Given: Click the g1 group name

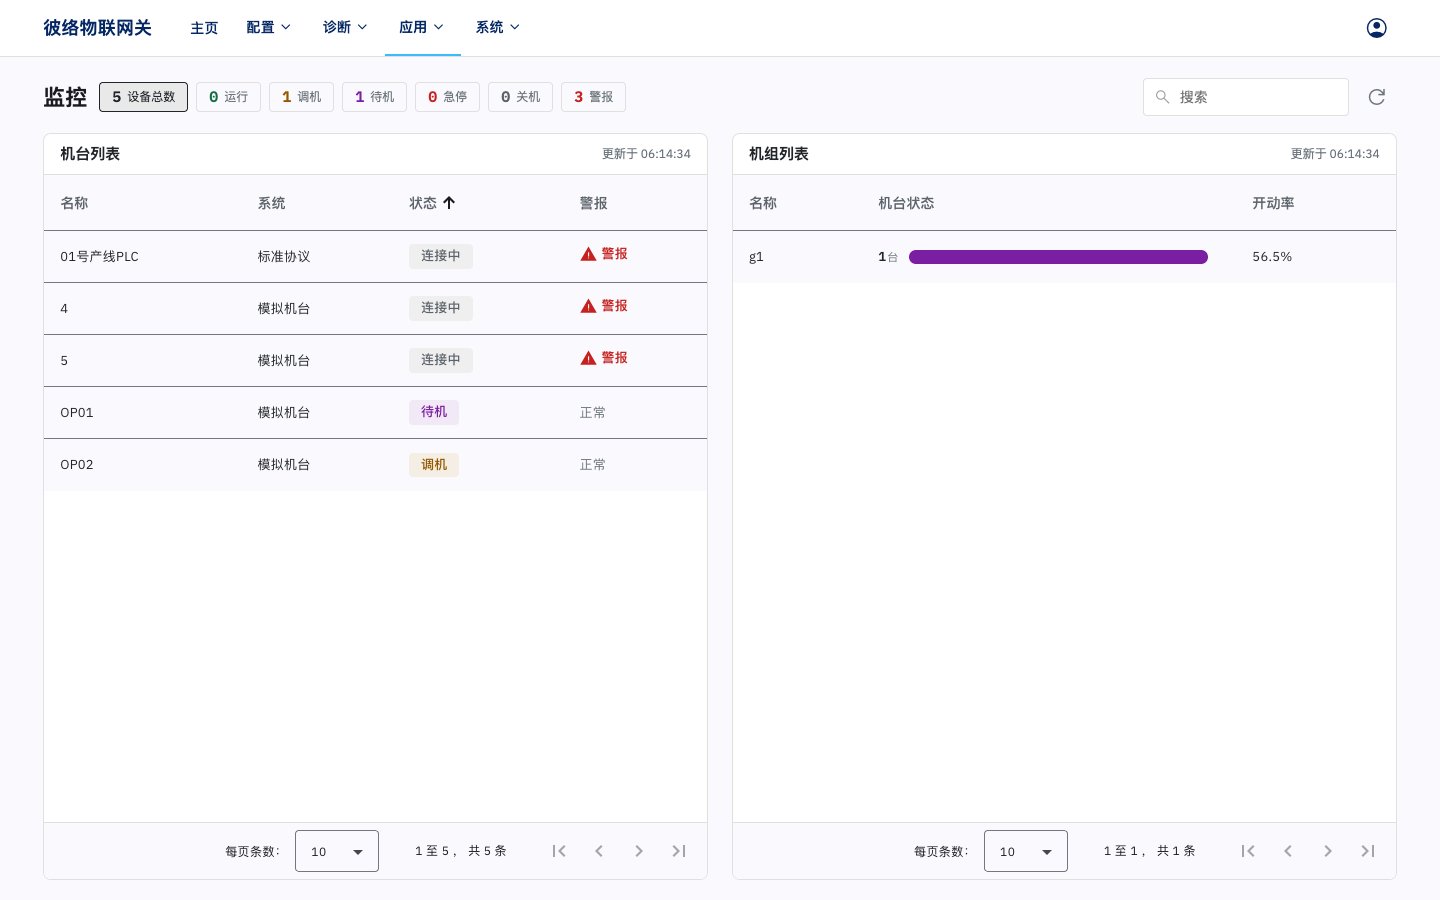Looking at the screenshot, I should [x=756, y=257].
